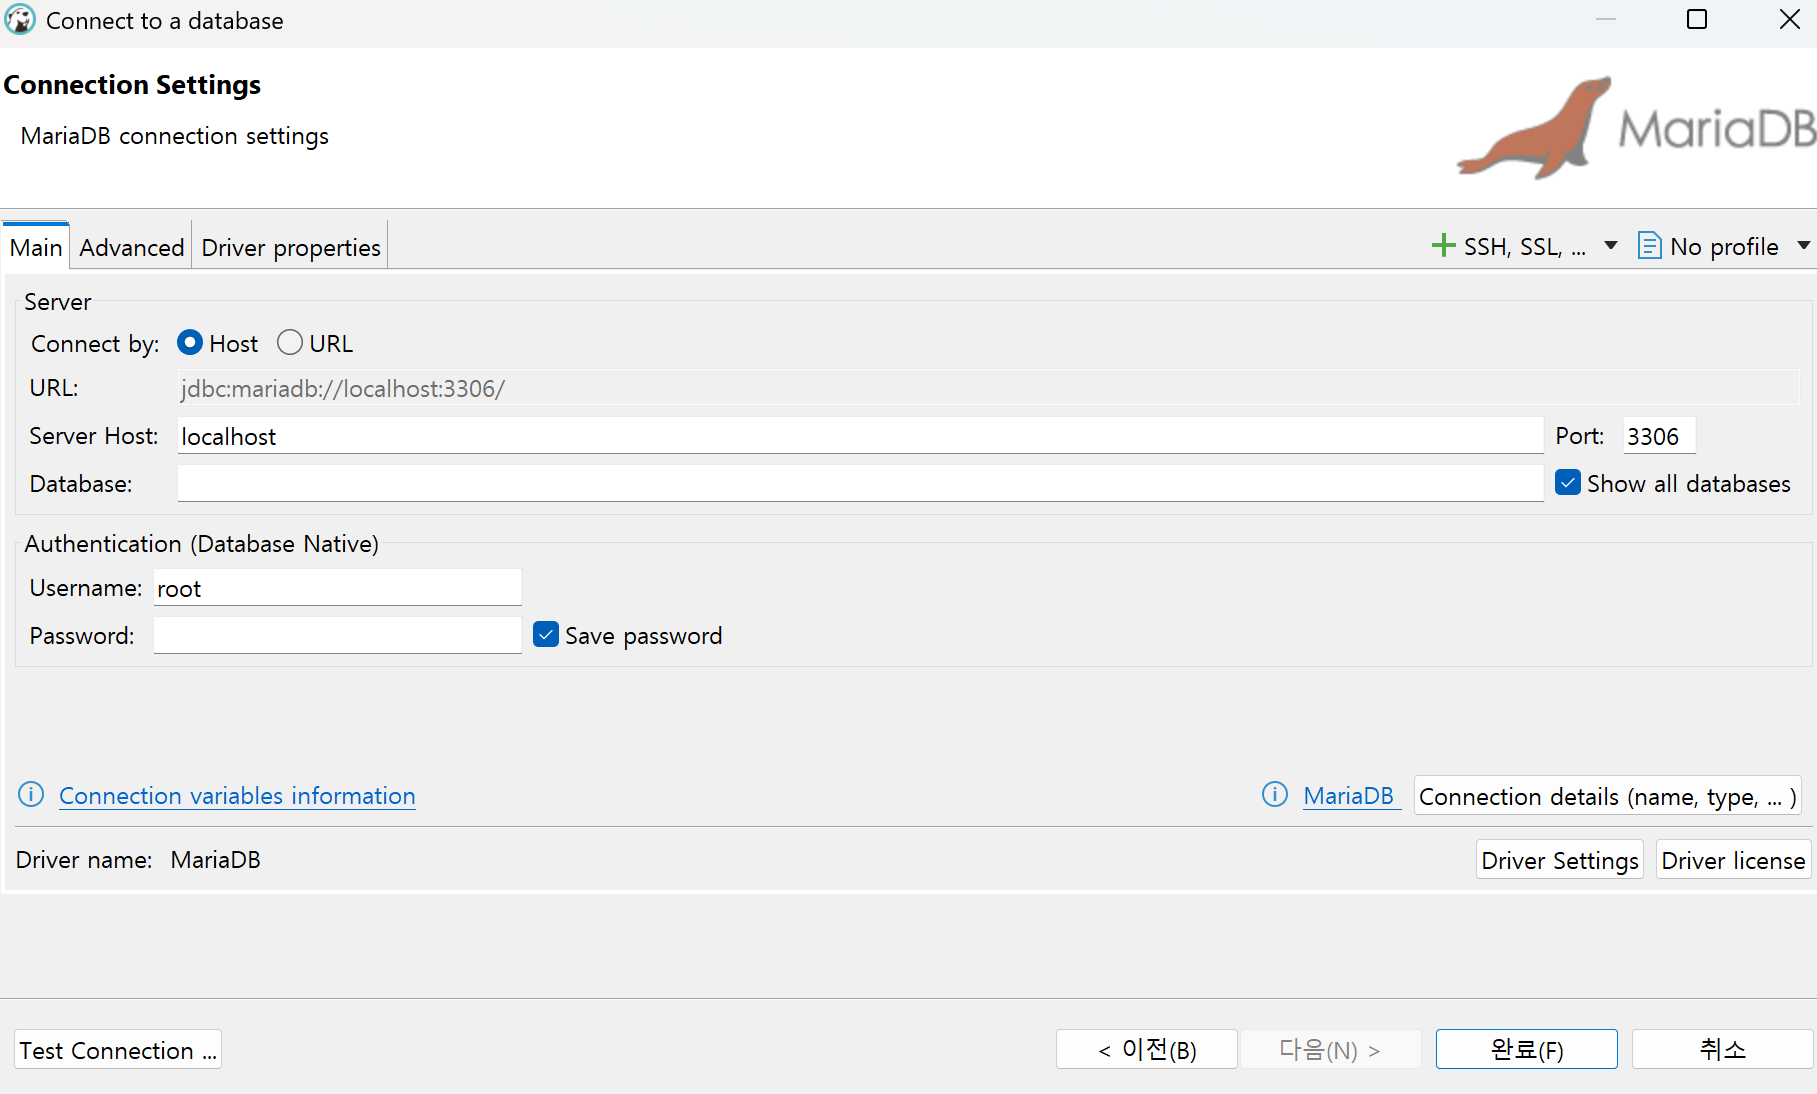Click the Username input field
This screenshot has height=1094, width=1817.
pos(338,588)
